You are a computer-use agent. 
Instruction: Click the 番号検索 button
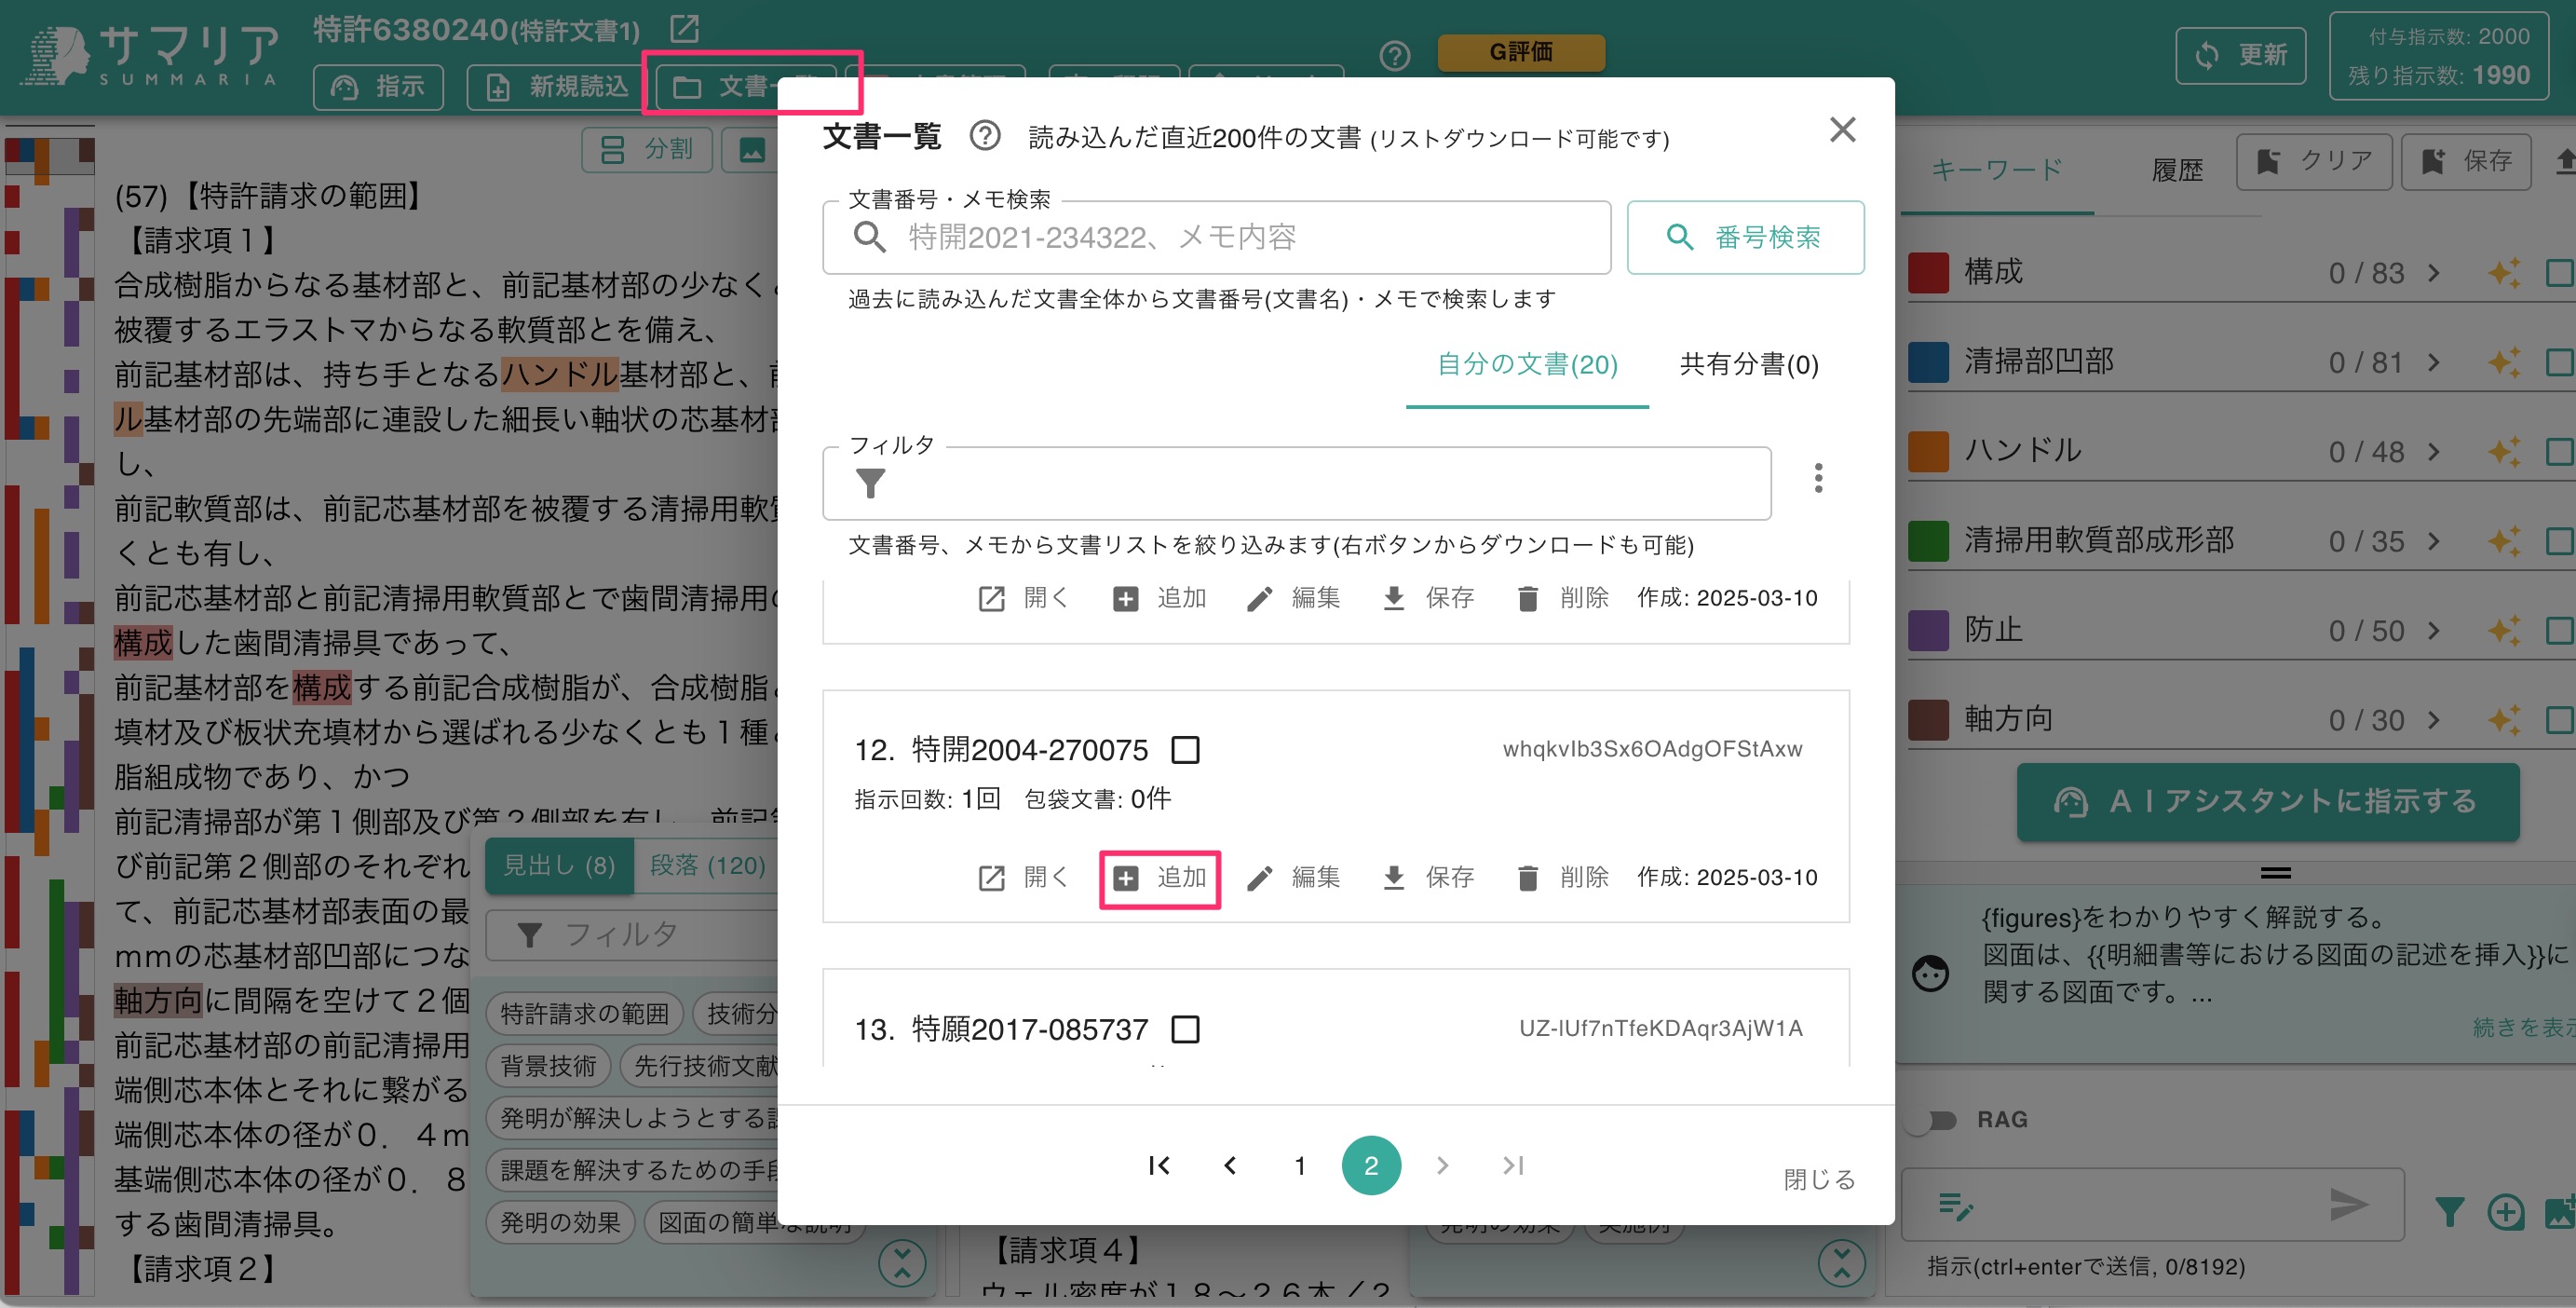[x=1745, y=237]
